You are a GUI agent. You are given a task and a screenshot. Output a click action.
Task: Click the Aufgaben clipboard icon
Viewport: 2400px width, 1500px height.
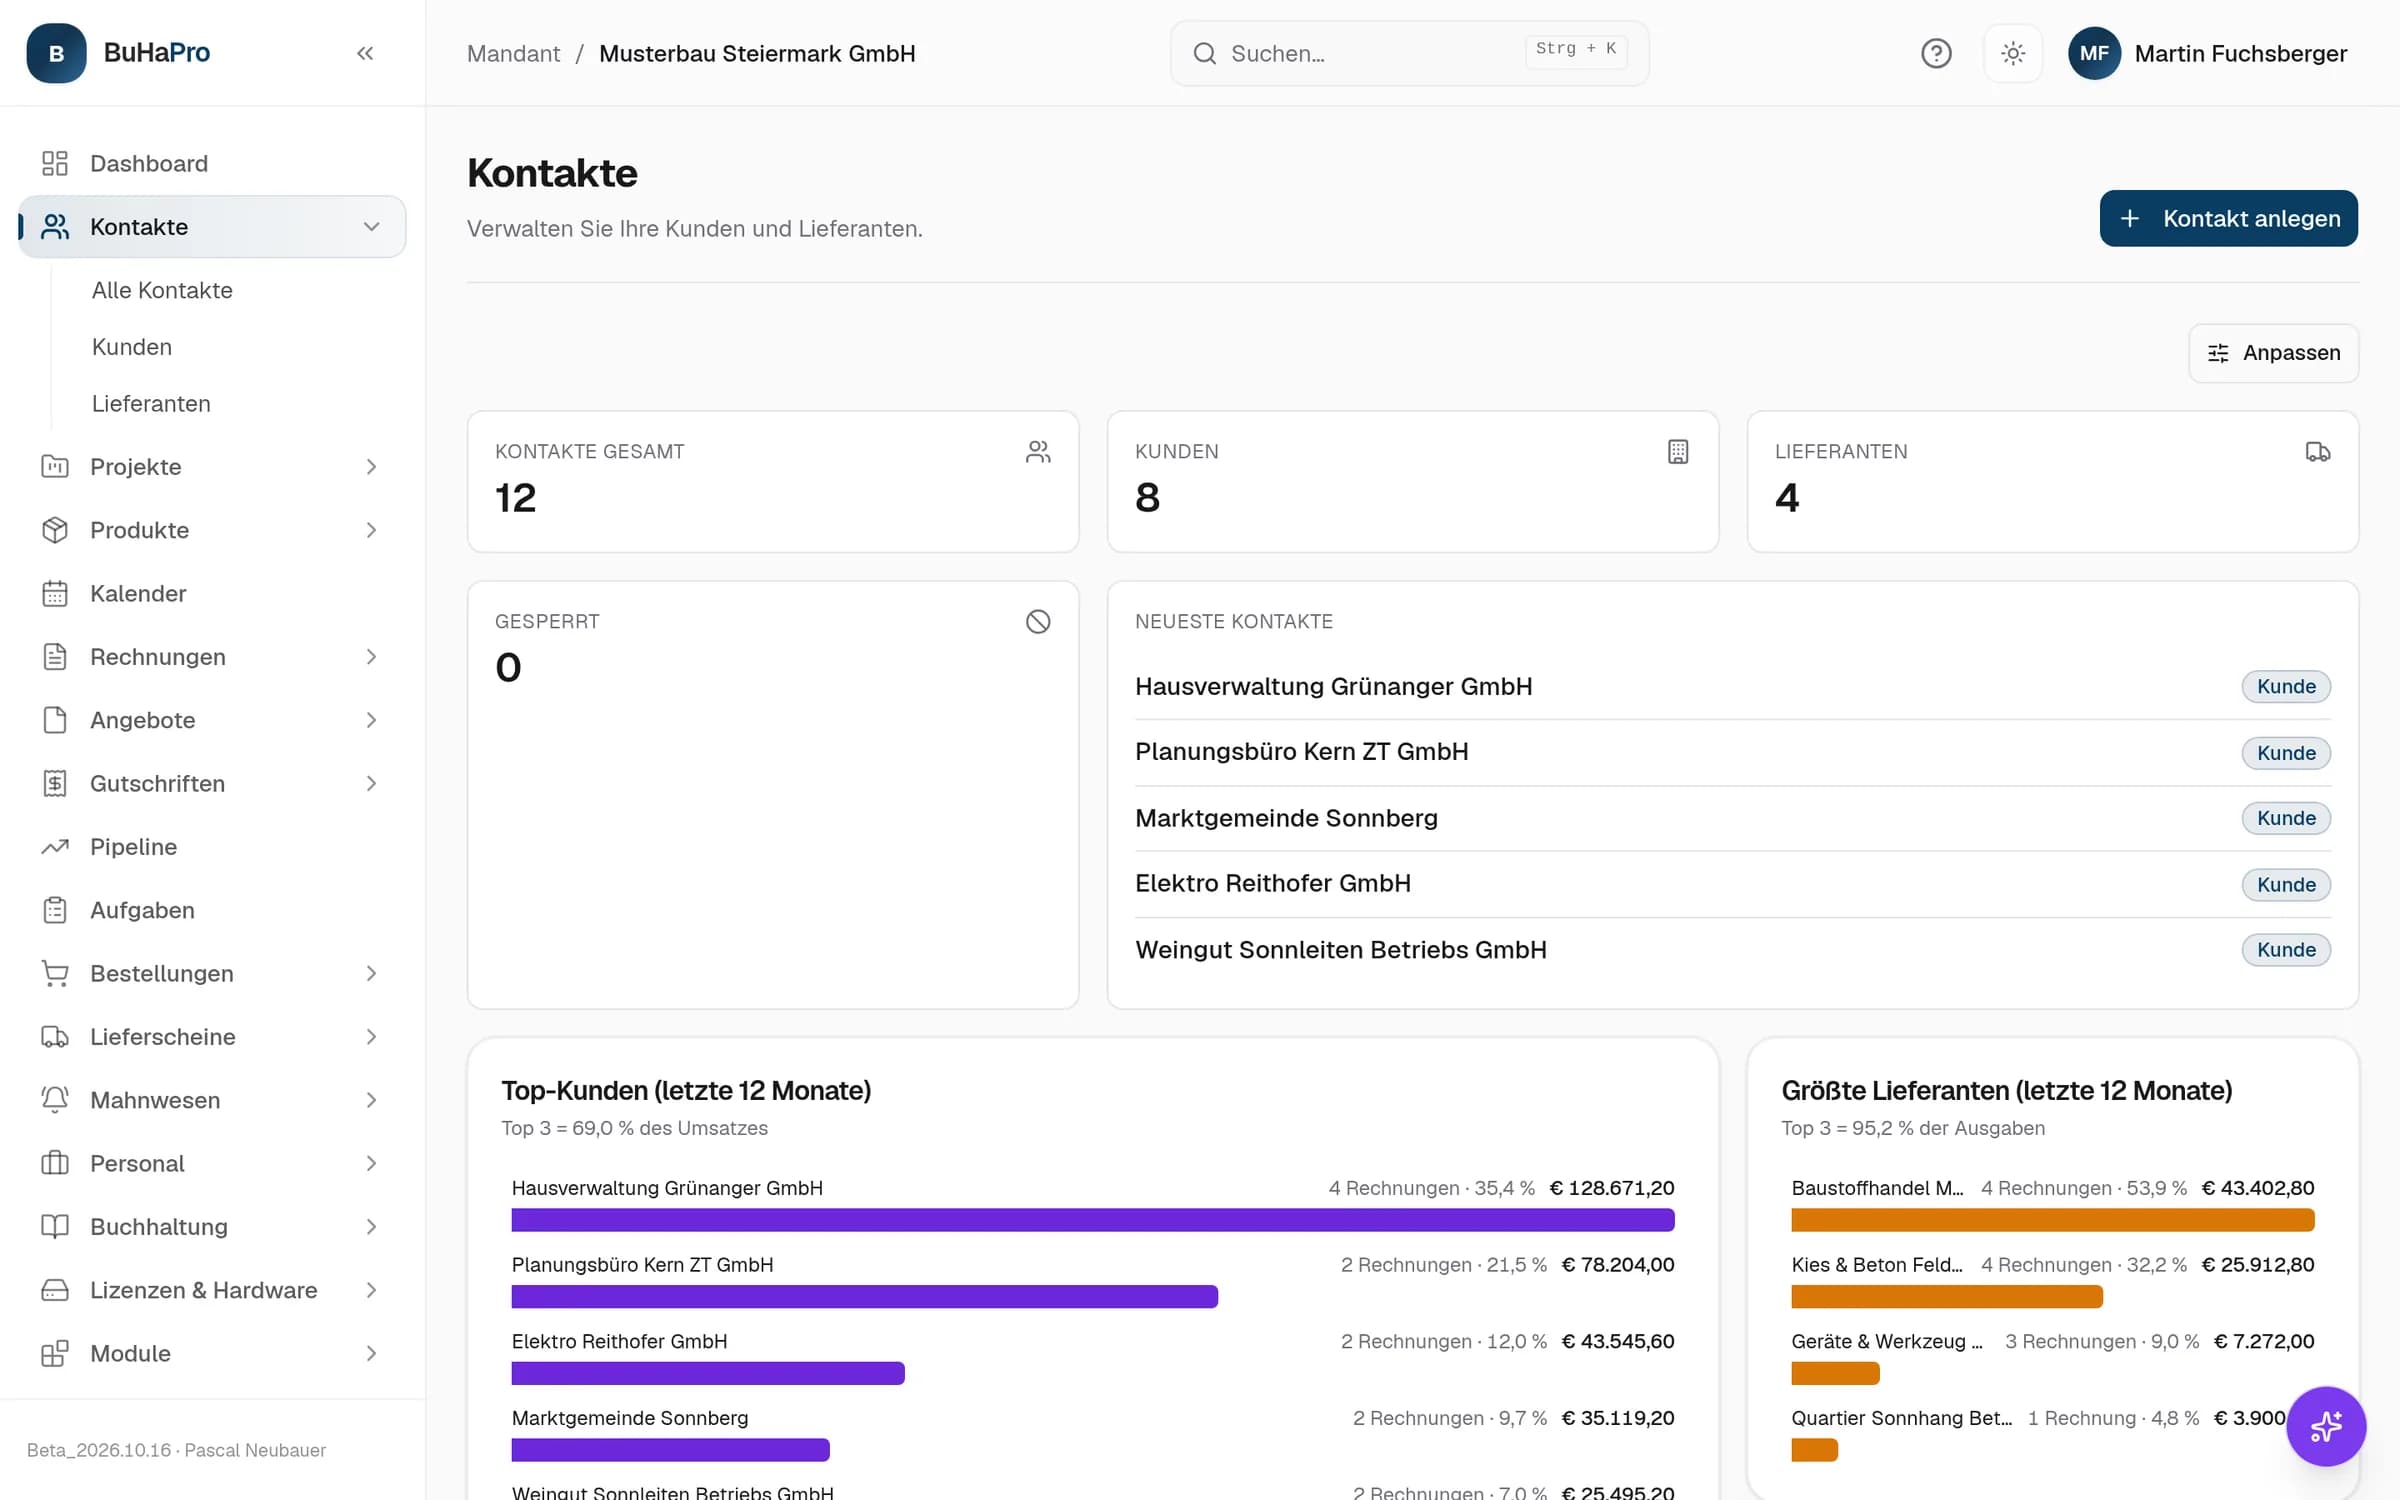[55, 910]
